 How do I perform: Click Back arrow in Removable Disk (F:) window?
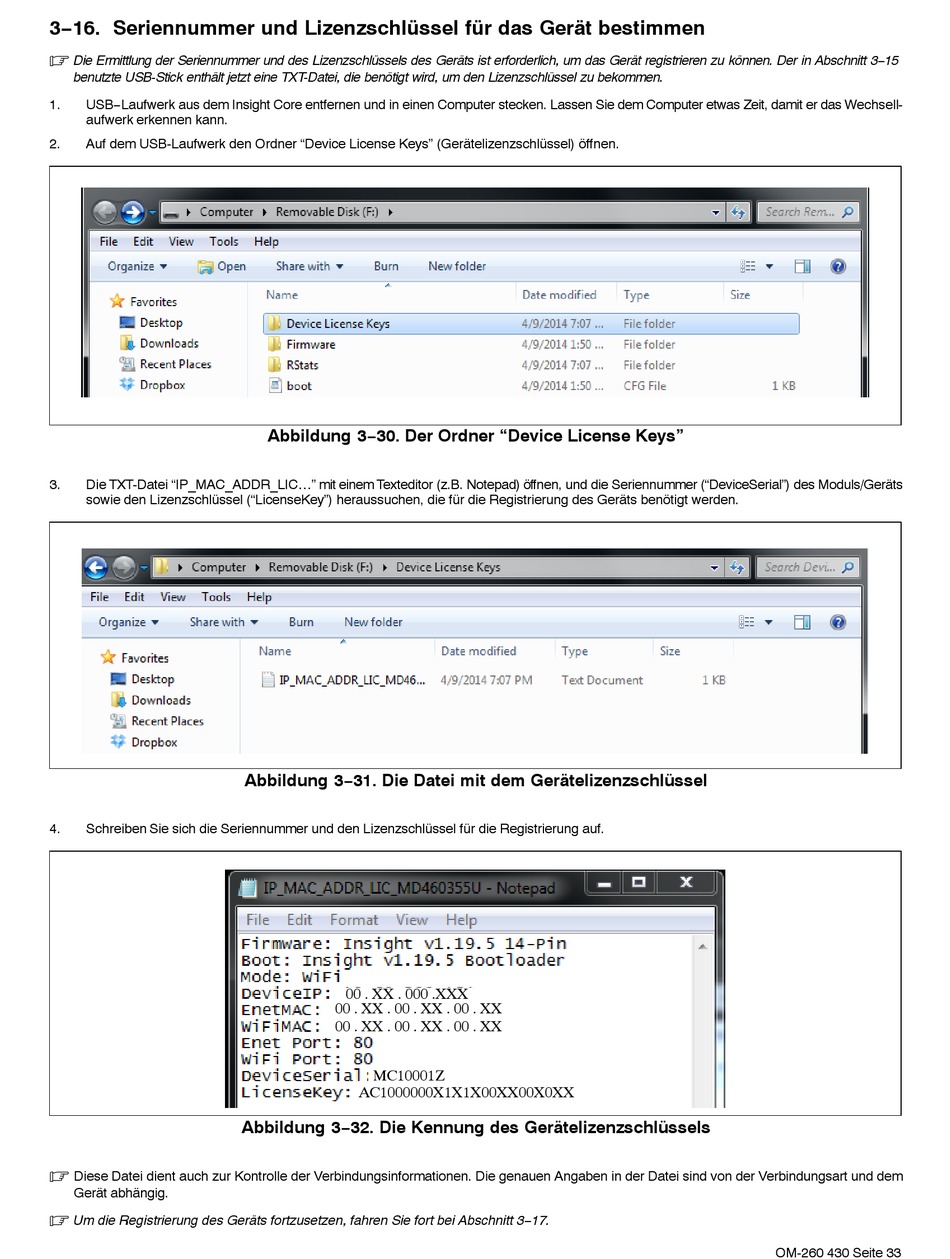pyautogui.click(x=105, y=212)
